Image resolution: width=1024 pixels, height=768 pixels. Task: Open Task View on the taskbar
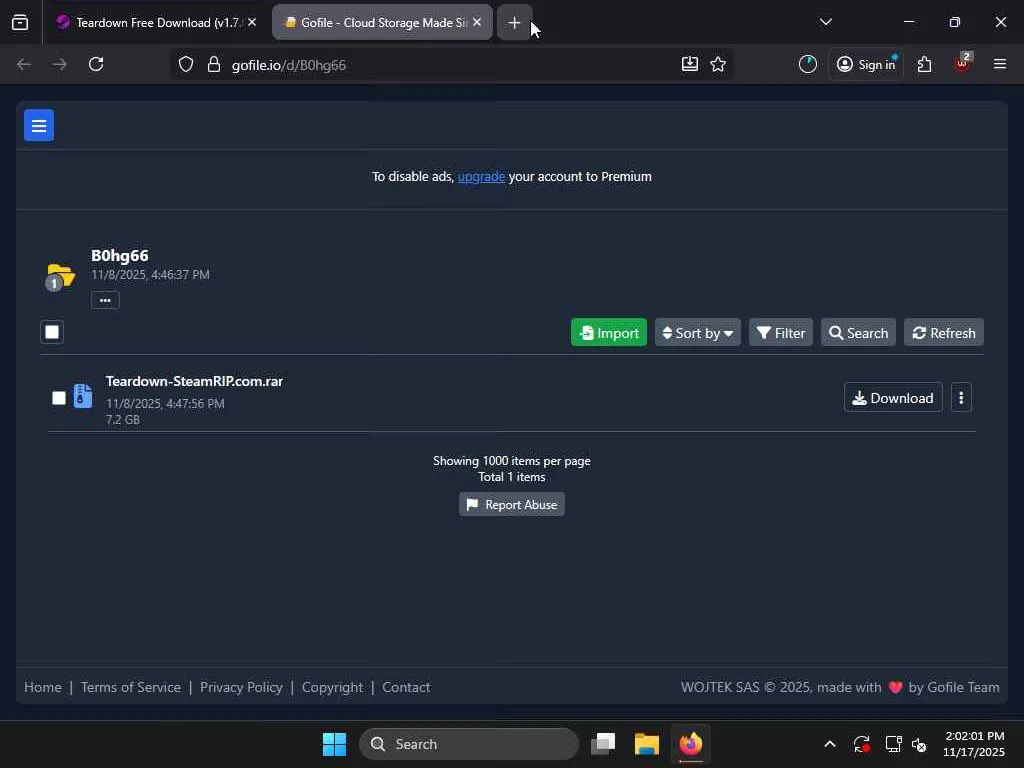(603, 744)
